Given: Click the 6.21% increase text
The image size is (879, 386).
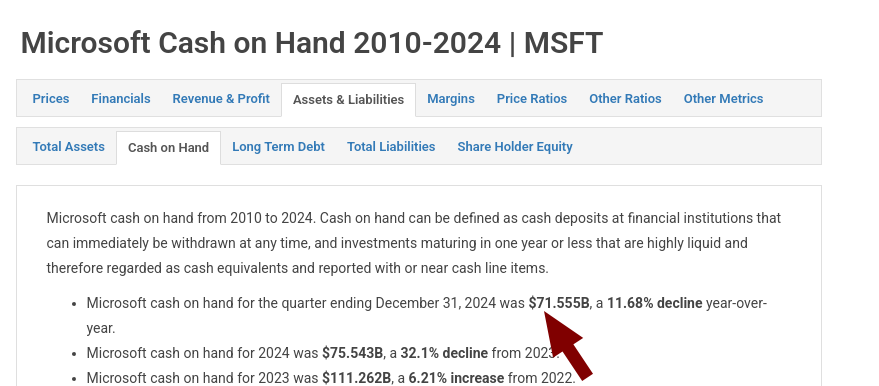Looking at the screenshot, I should (x=456, y=378).
